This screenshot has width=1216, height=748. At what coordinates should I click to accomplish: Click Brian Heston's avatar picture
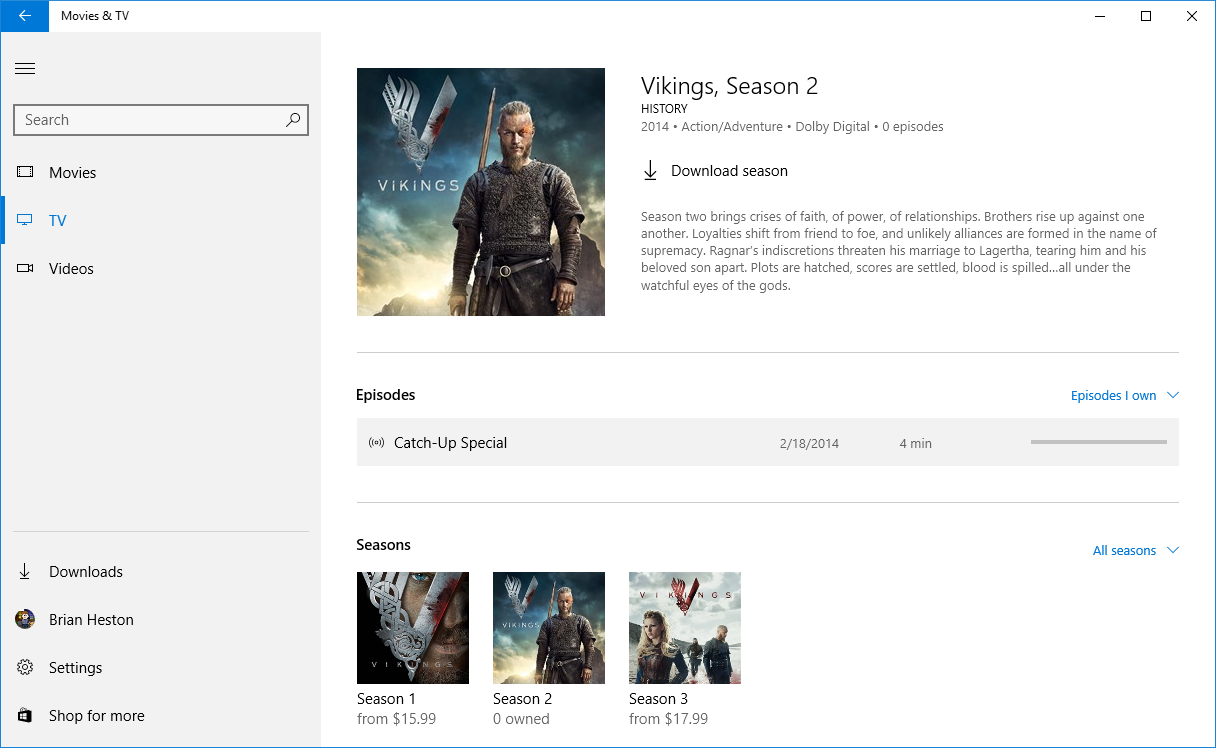point(25,620)
